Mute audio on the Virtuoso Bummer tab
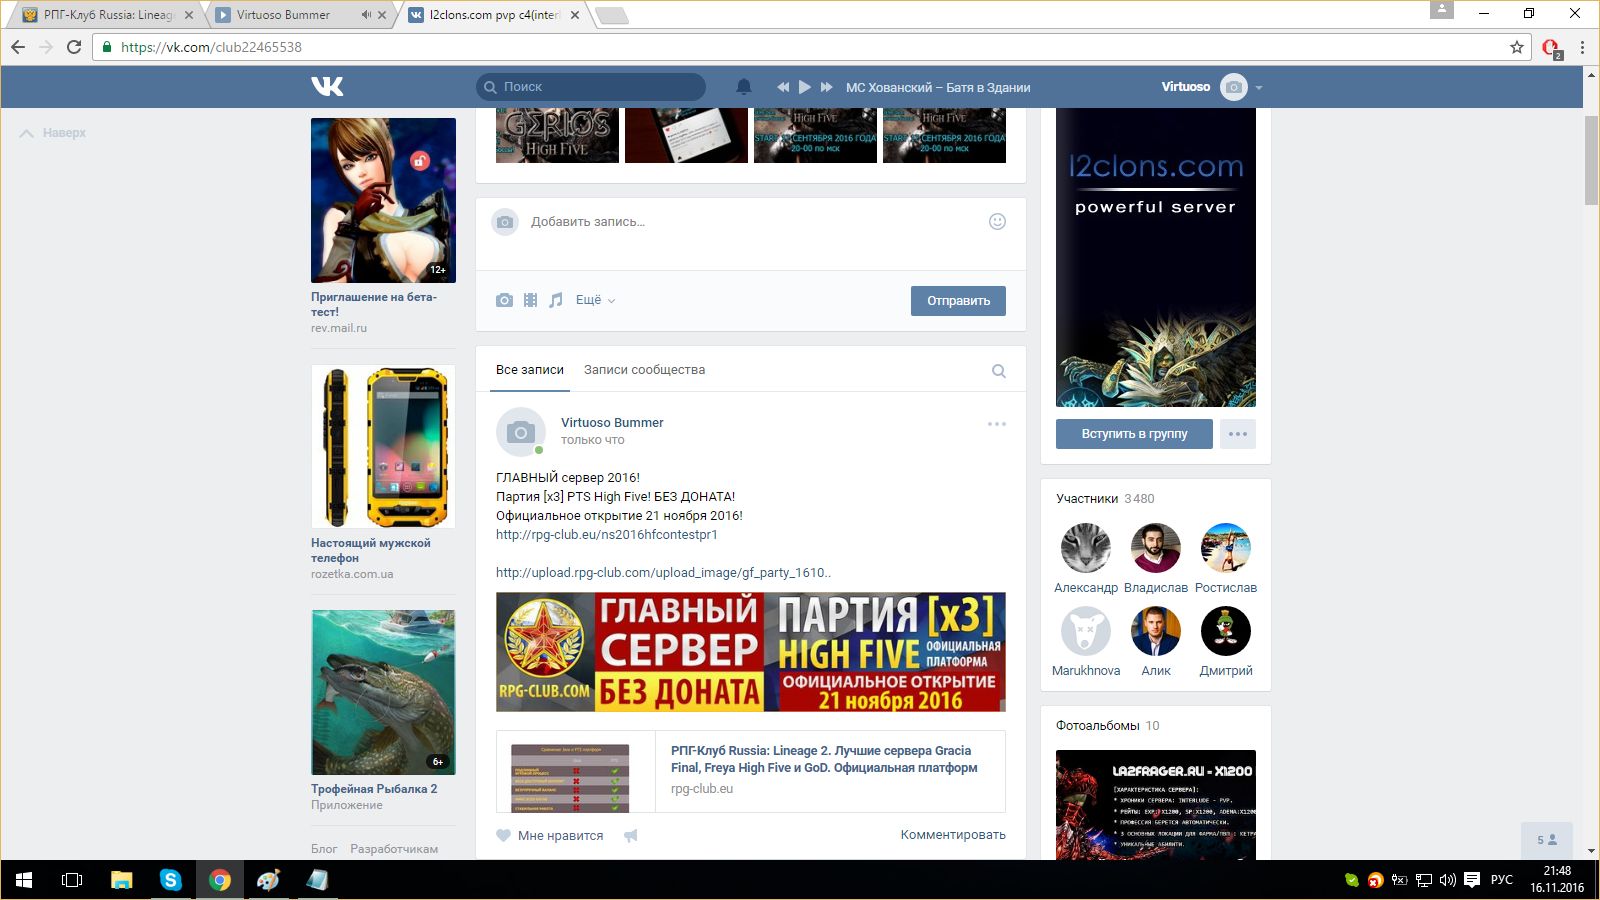 366,15
